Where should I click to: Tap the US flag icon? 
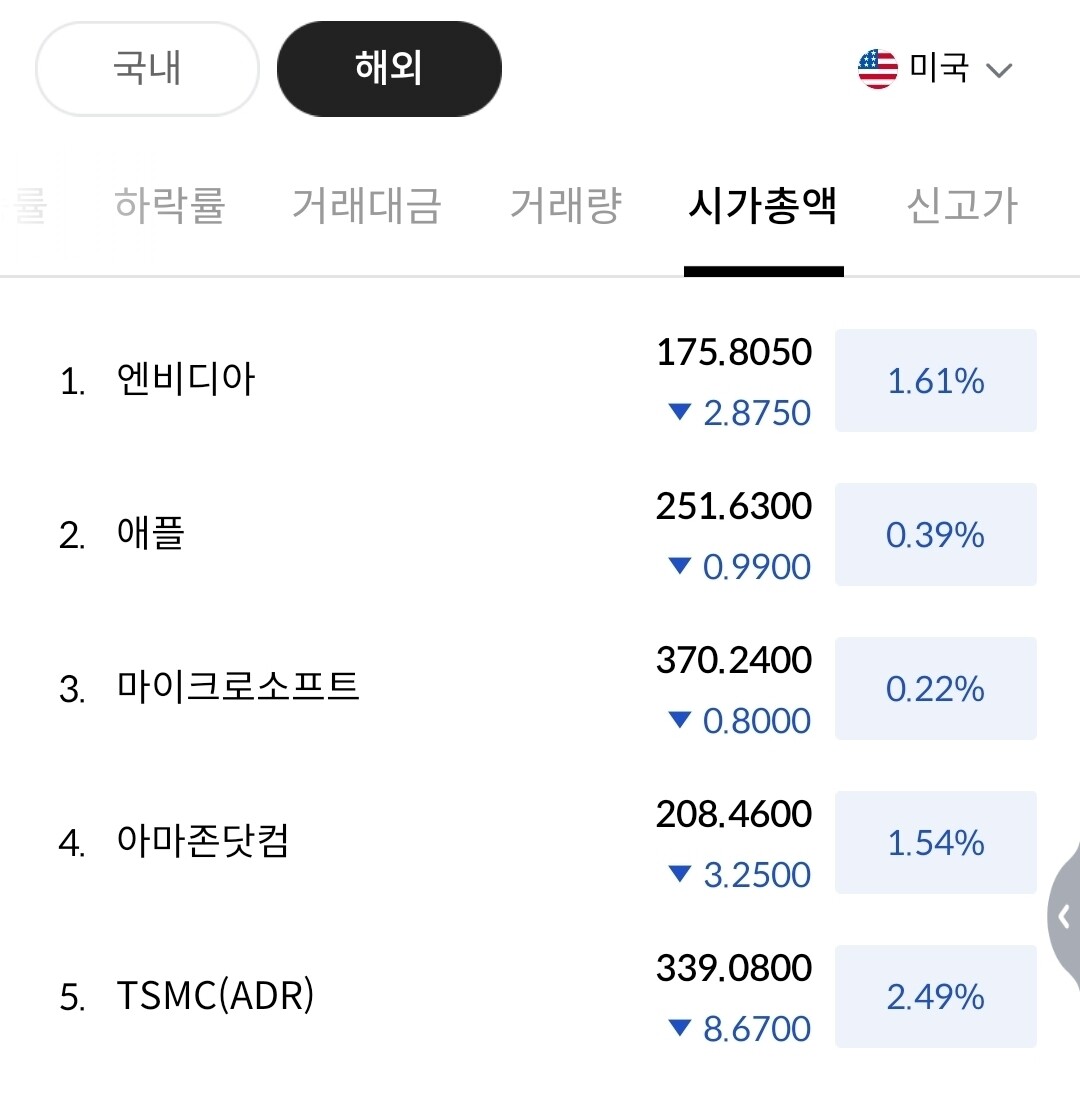coord(878,69)
